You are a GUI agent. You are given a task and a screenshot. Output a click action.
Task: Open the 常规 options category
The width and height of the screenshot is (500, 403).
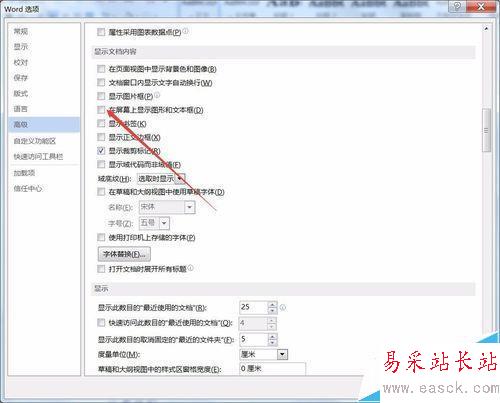21,31
